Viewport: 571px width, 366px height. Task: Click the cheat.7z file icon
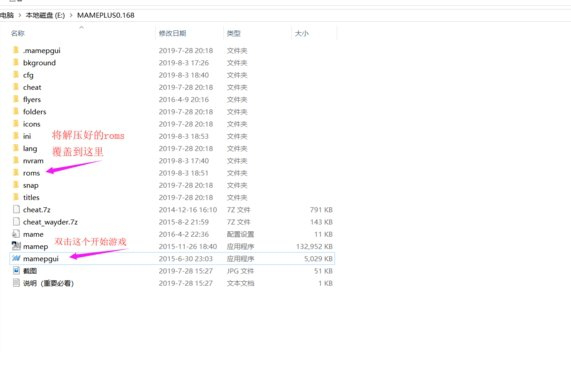click(16, 209)
